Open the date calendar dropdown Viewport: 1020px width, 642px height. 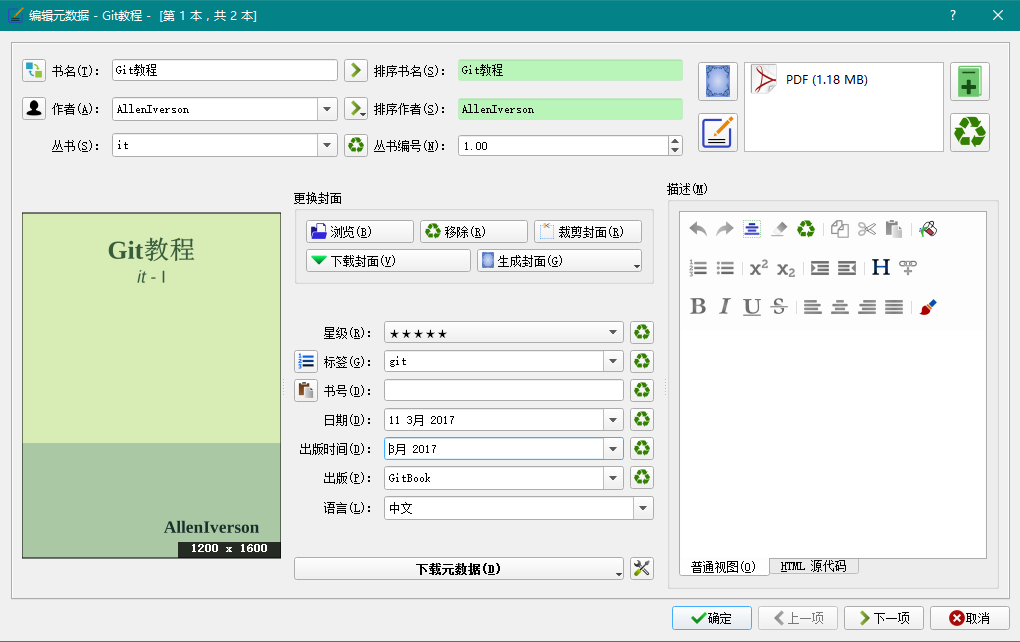pyautogui.click(x=613, y=420)
